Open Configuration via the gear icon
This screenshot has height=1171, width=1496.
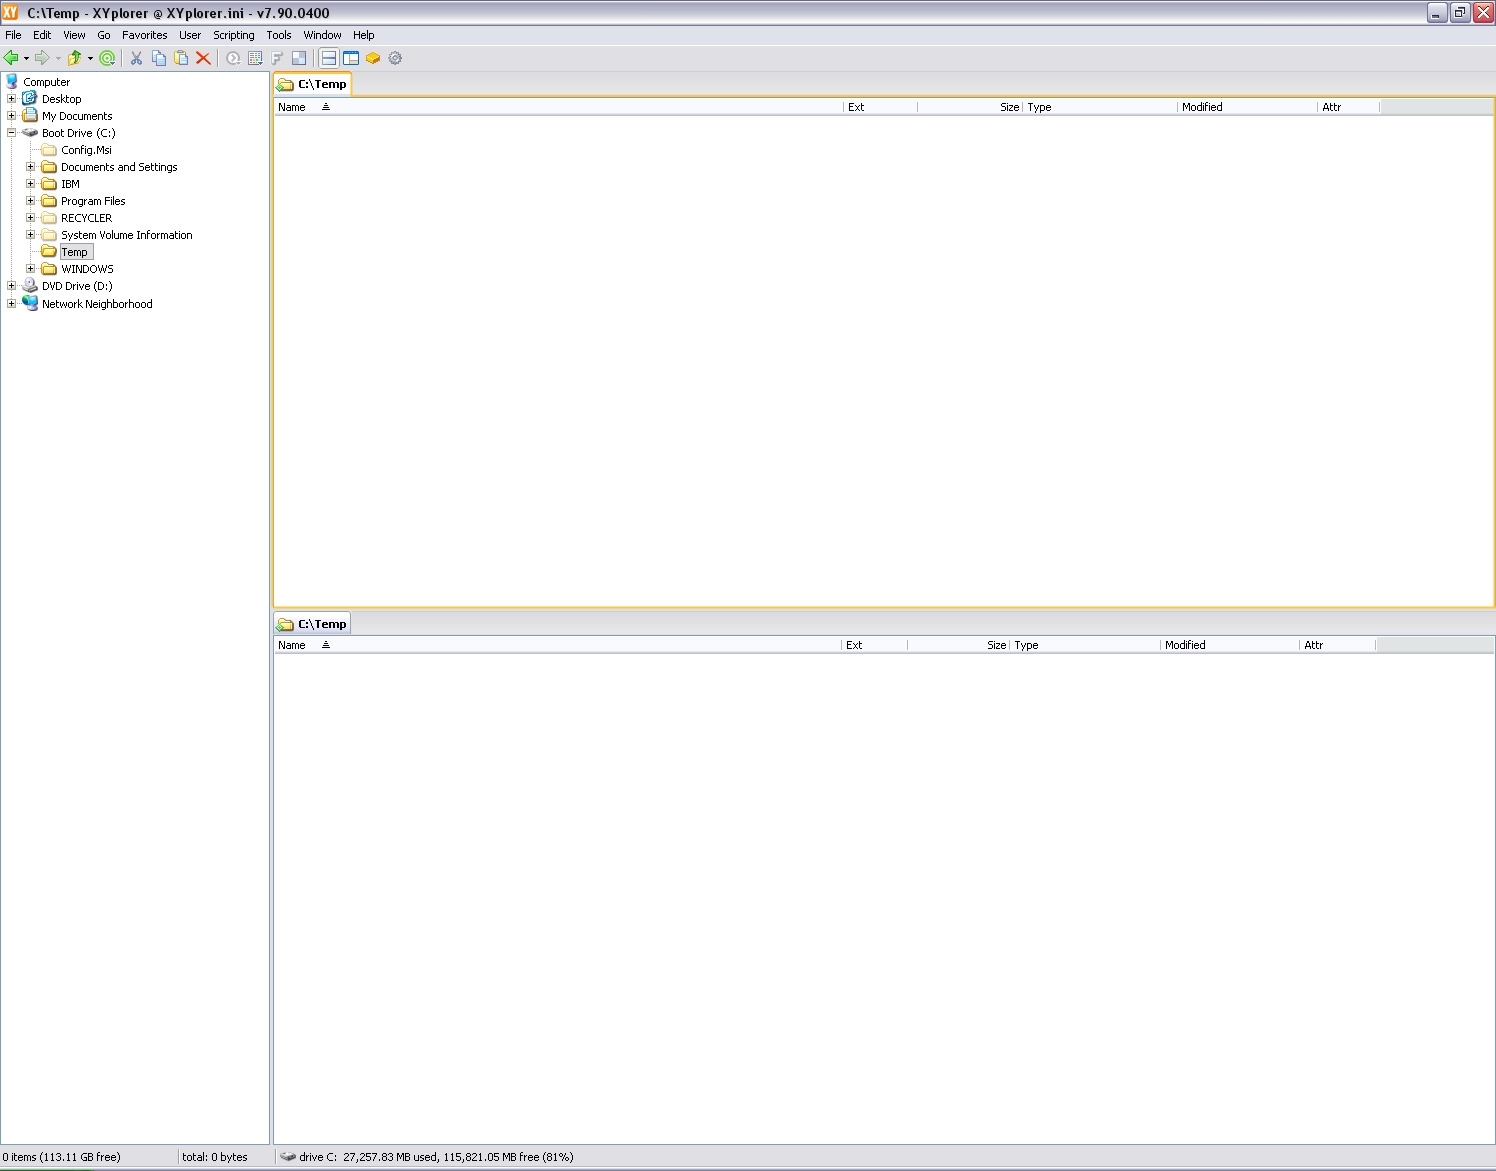point(395,58)
